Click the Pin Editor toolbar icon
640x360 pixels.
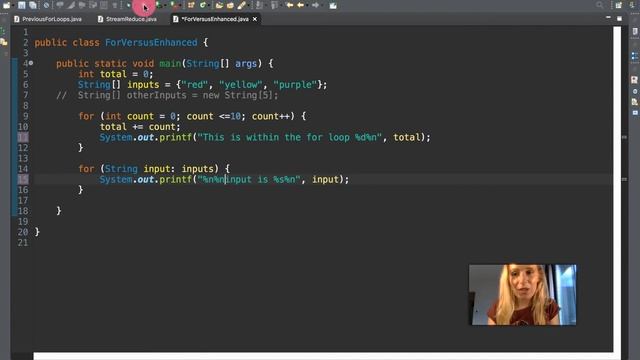pyautogui.click(x=333, y=5)
